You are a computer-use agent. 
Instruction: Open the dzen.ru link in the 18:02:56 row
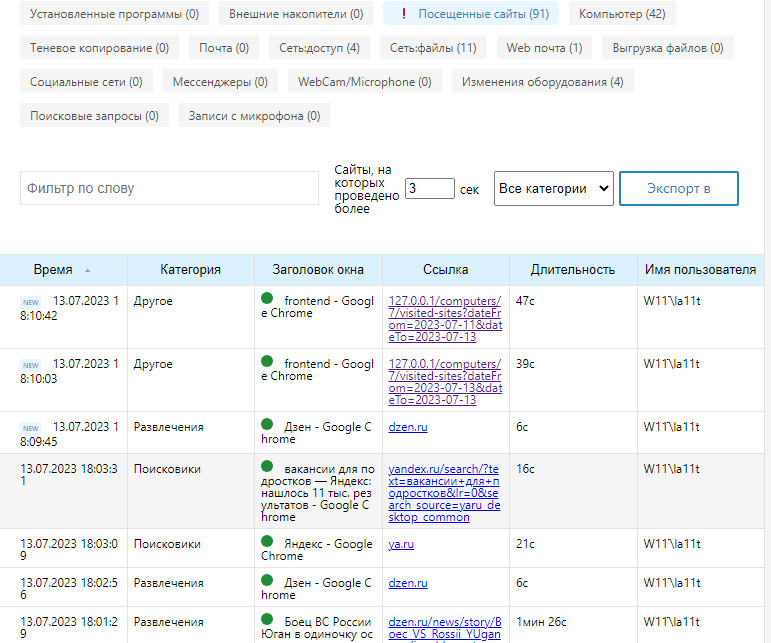click(x=408, y=583)
